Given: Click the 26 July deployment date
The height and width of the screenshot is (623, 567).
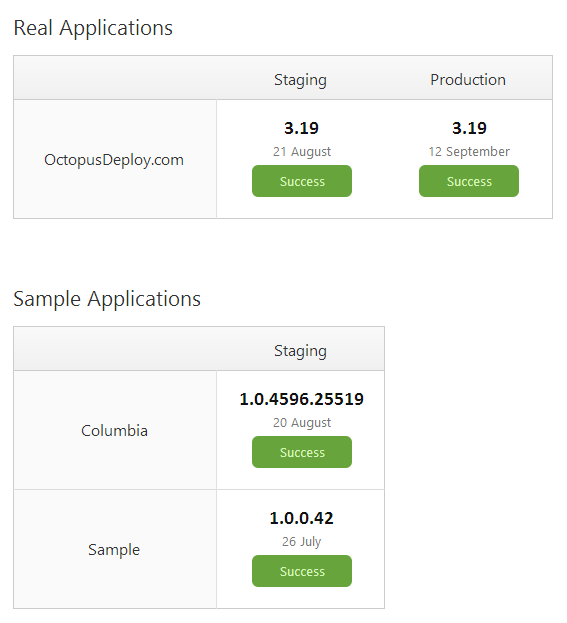Looking at the screenshot, I should pyautogui.click(x=302, y=542).
